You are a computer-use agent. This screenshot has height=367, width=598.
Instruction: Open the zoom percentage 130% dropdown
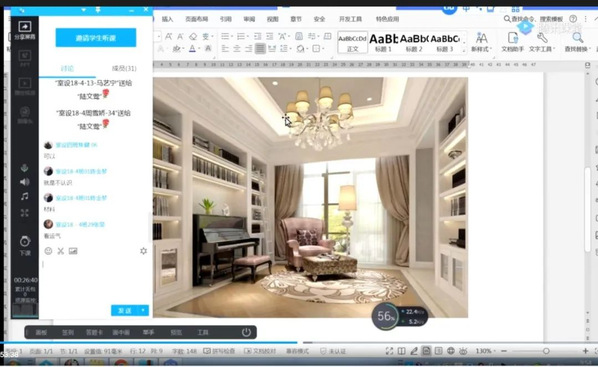485,351
